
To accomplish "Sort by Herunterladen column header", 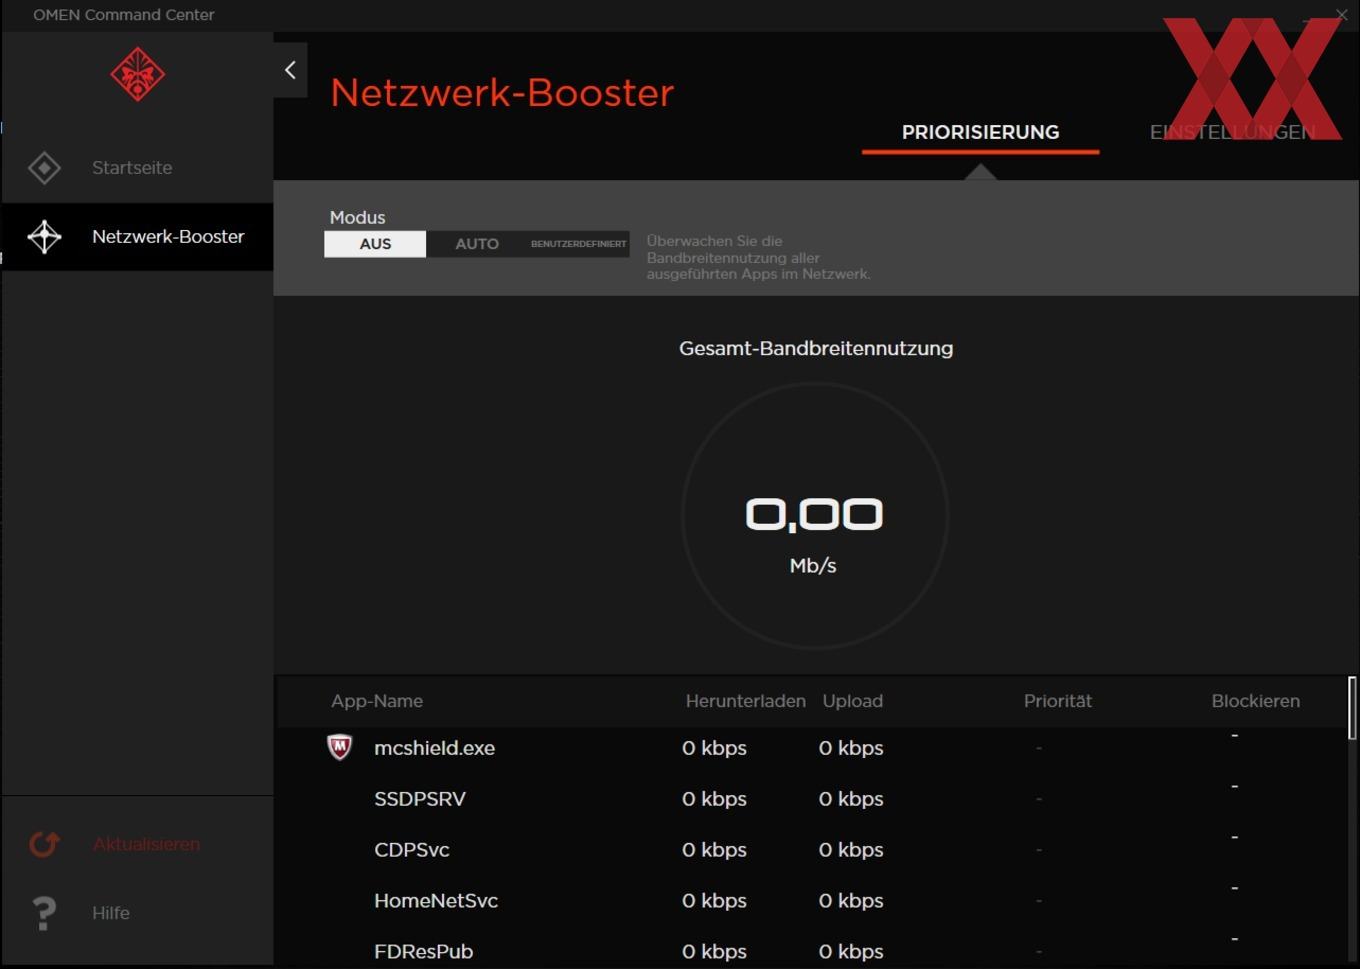I will click(x=746, y=701).
